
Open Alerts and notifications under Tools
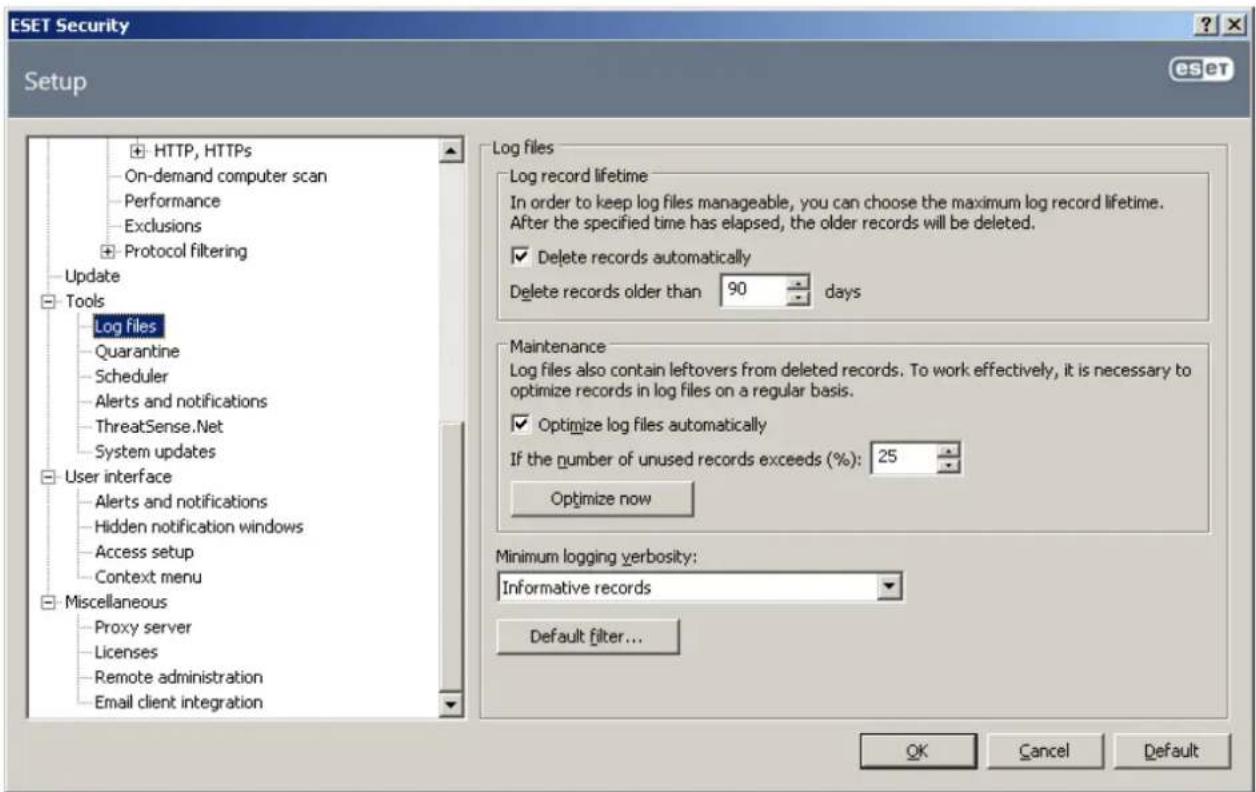tap(180, 401)
